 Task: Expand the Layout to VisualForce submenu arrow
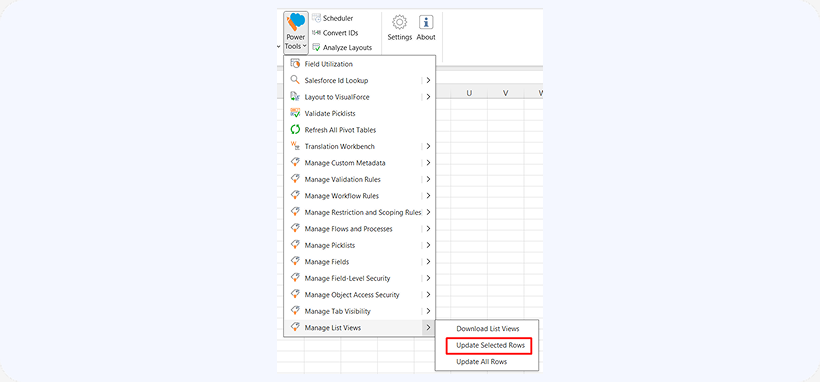coord(428,97)
